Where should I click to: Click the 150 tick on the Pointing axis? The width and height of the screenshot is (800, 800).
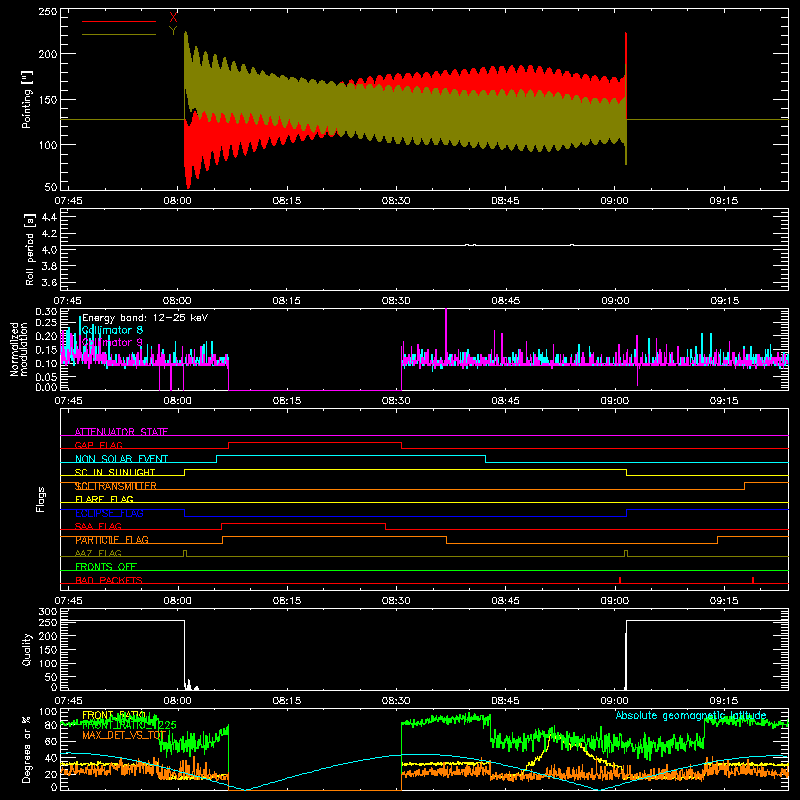pos(47,99)
